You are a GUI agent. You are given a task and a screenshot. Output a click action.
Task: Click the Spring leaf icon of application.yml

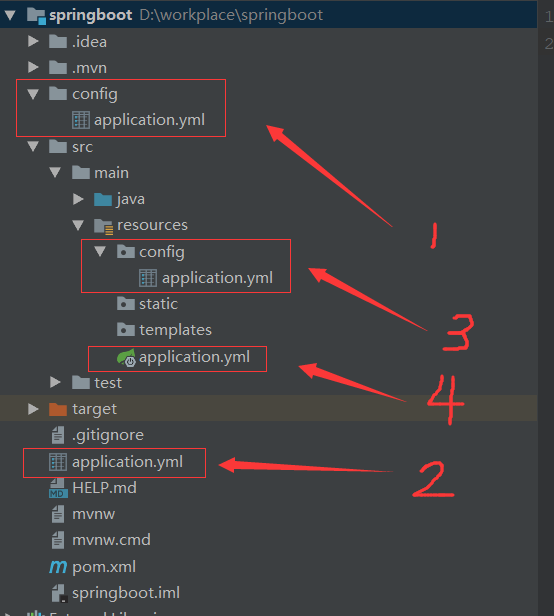126,358
